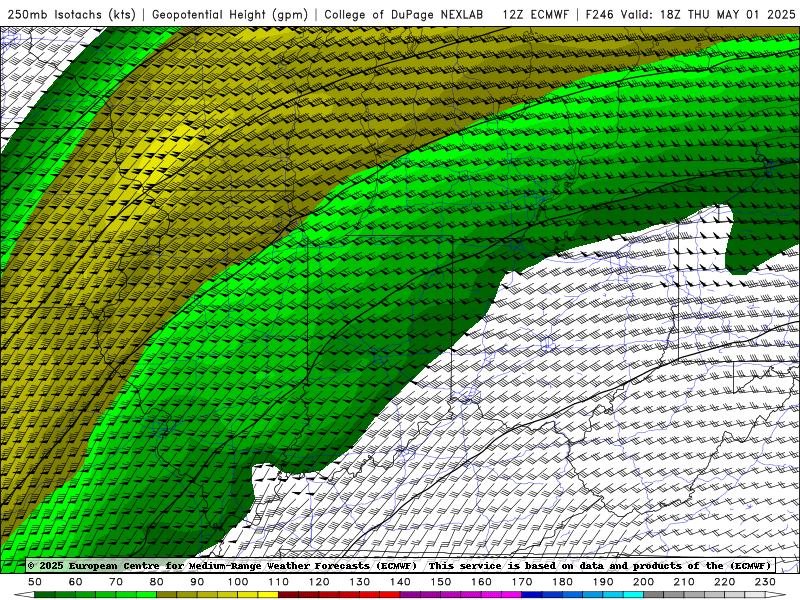Image resolution: width=800 pixels, height=600 pixels.
Task: Click the 210 value on the color scale
Action: 684,582
